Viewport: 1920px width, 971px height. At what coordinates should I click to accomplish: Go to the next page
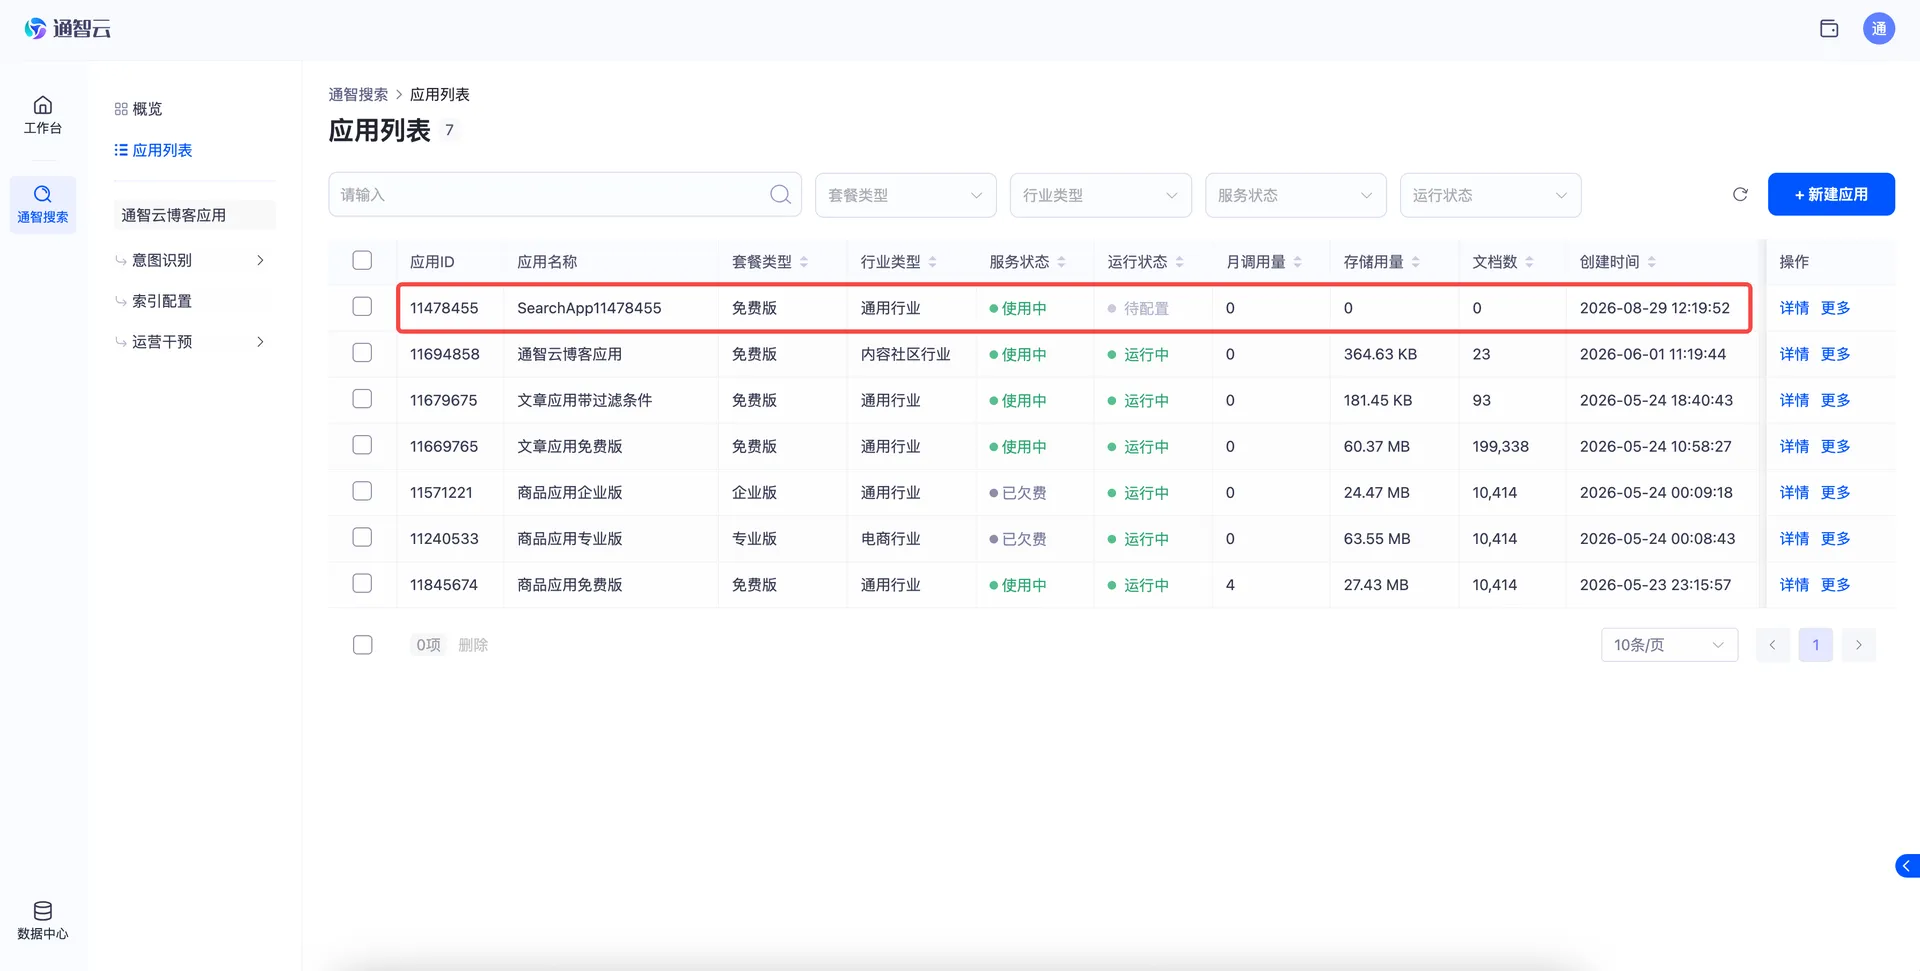(x=1859, y=645)
